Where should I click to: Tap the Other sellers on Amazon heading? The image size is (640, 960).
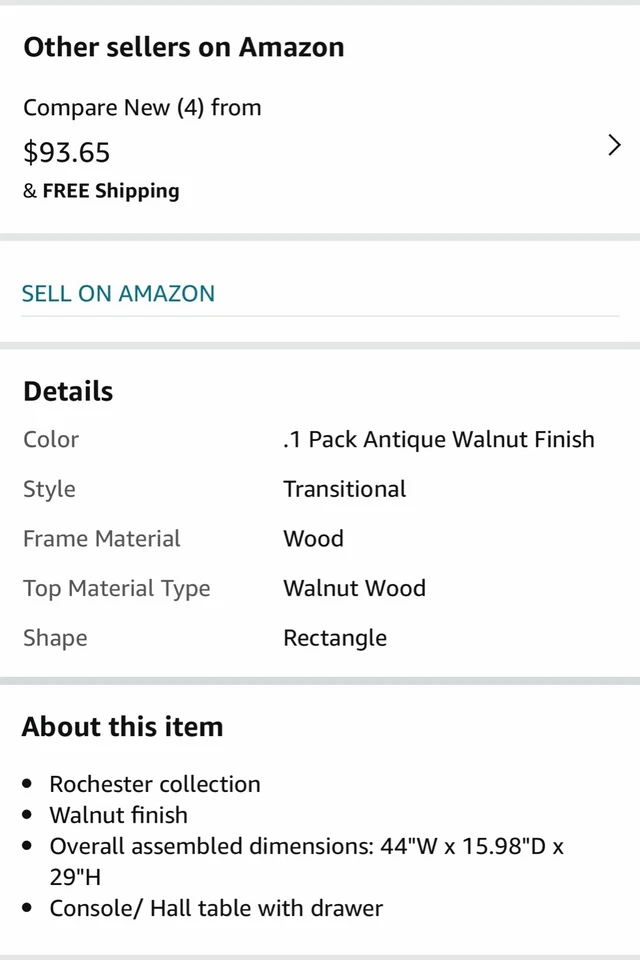click(183, 47)
